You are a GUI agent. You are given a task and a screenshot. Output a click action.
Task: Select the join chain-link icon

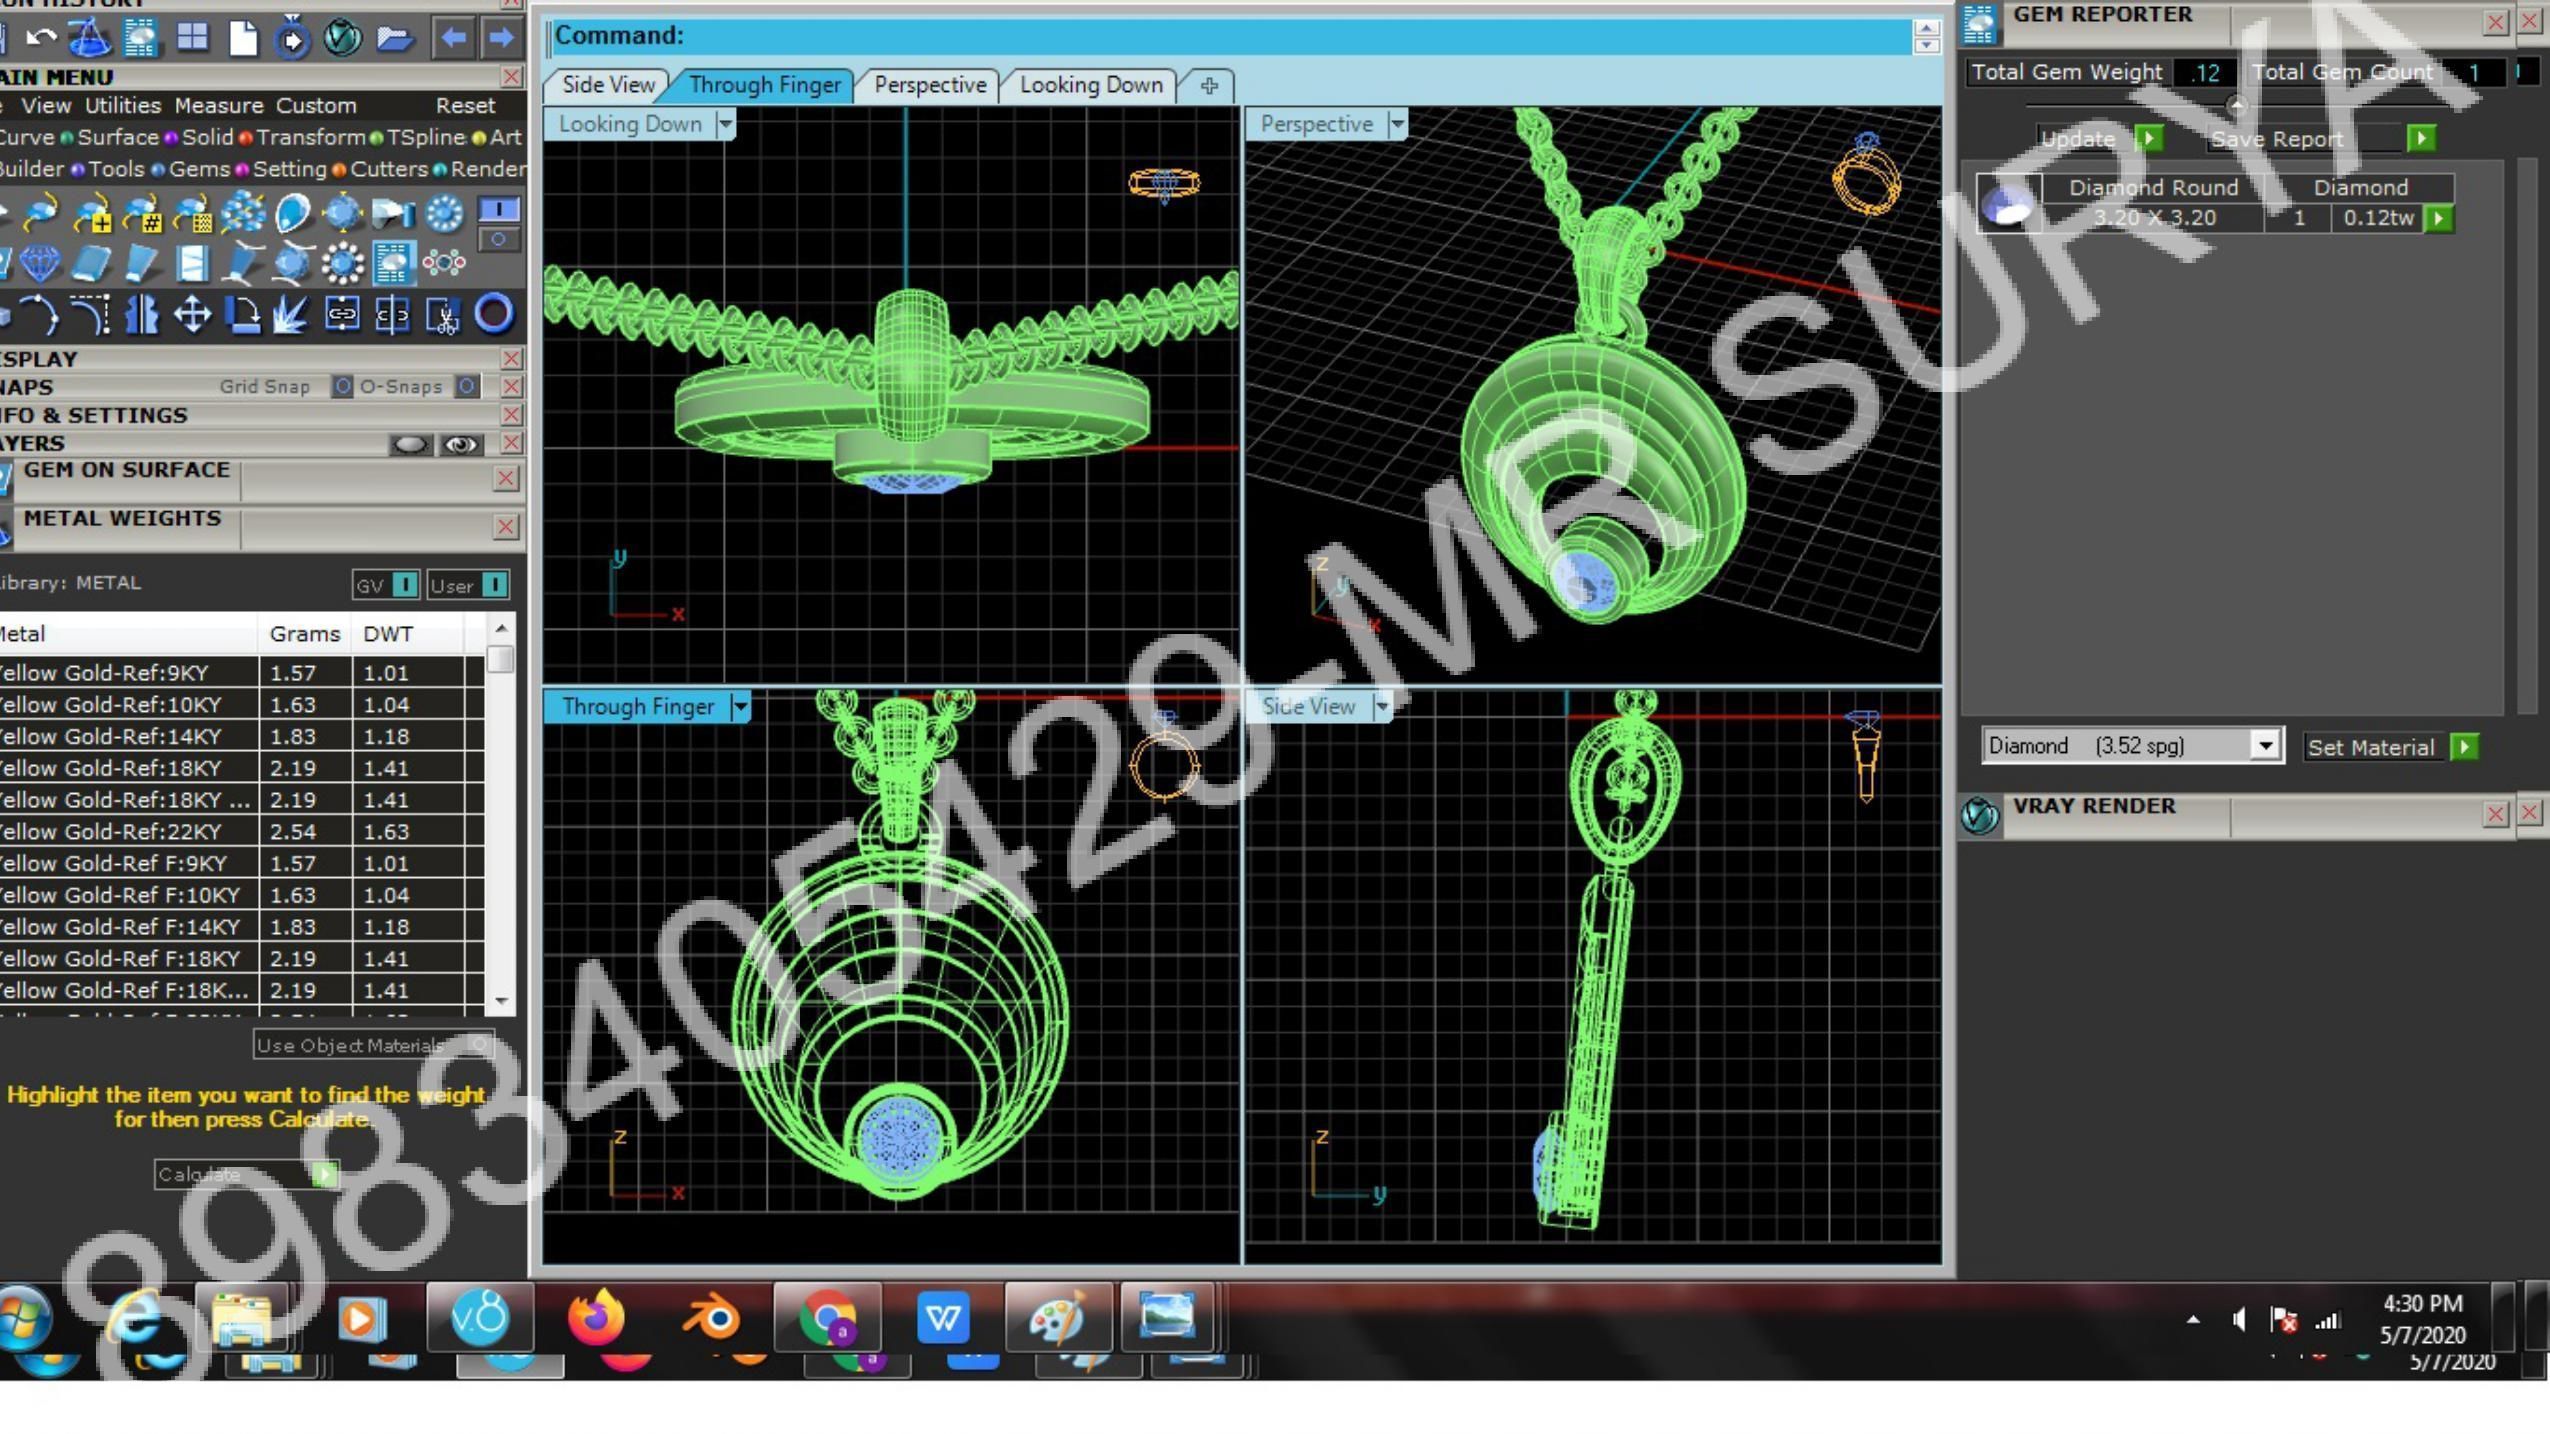click(342, 315)
